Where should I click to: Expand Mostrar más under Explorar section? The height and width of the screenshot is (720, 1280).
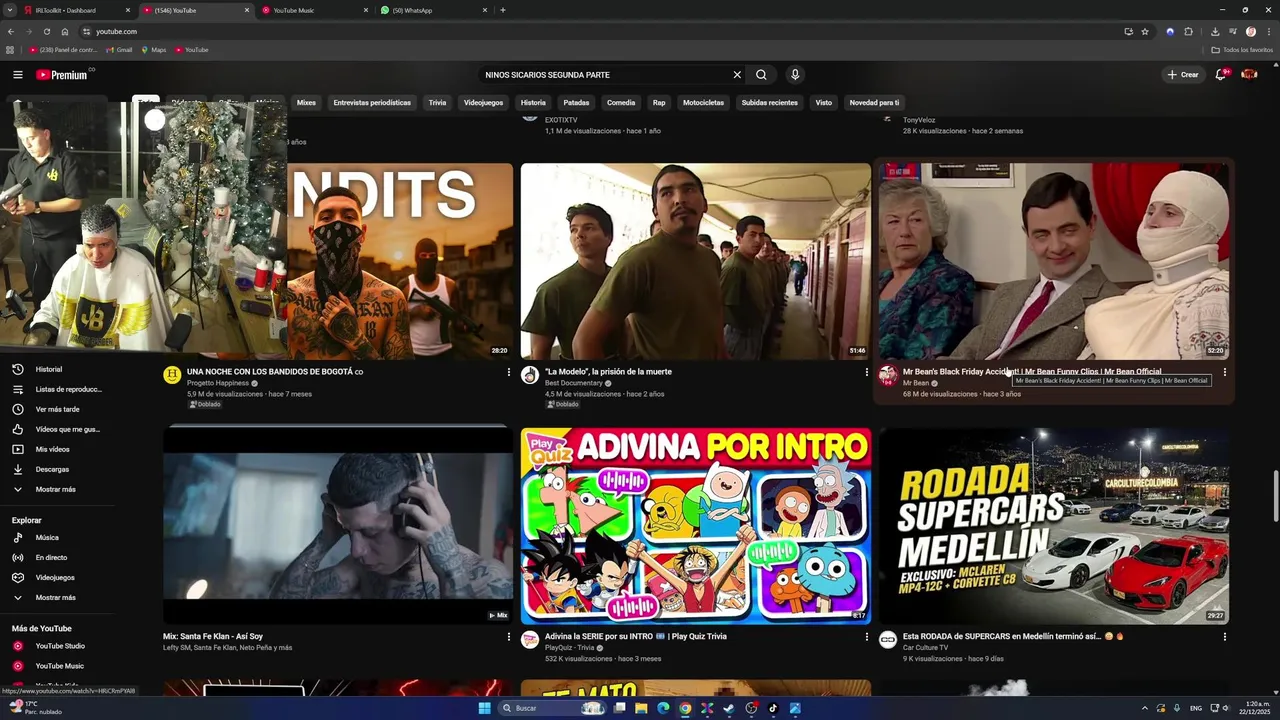tap(57, 597)
